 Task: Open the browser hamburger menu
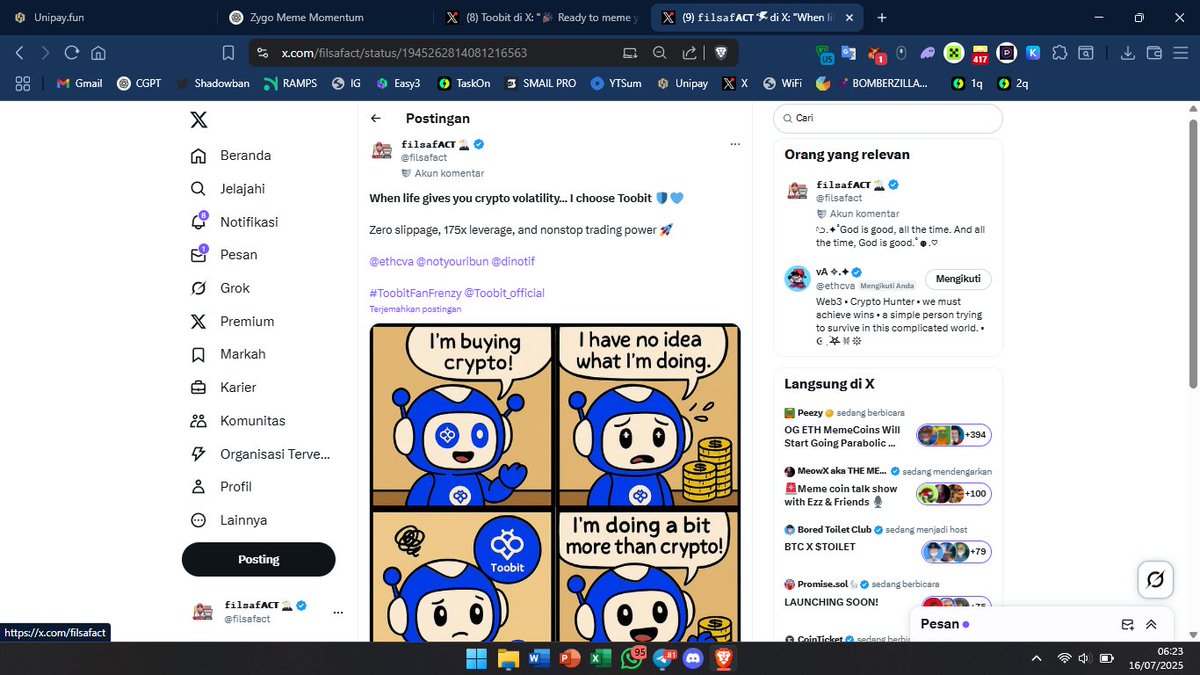click(x=1180, y=53)
